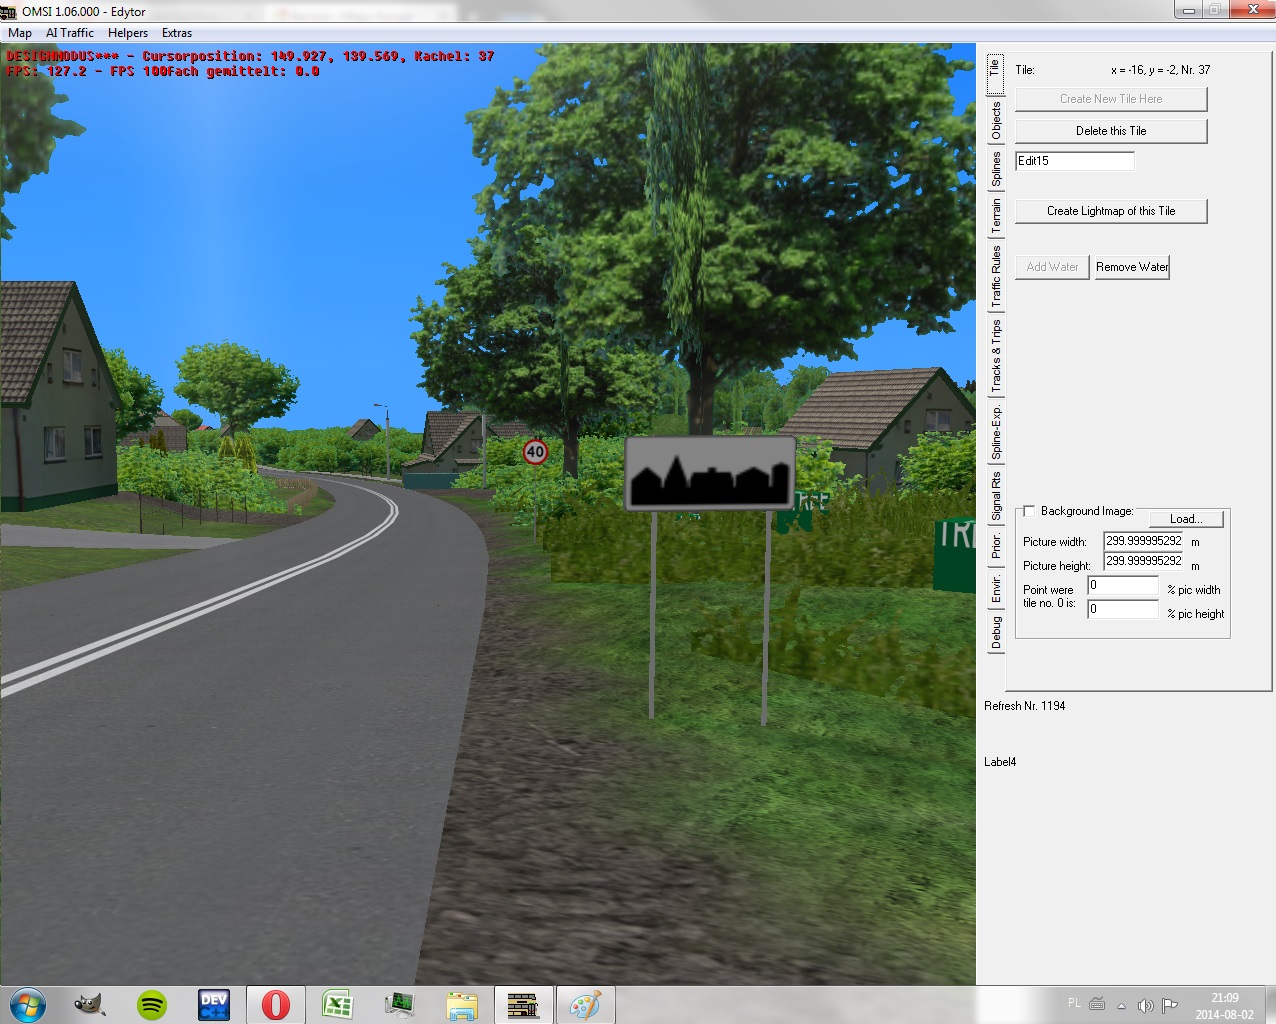Switch to the Traffic Rules tab

click(x=996, y=276)
